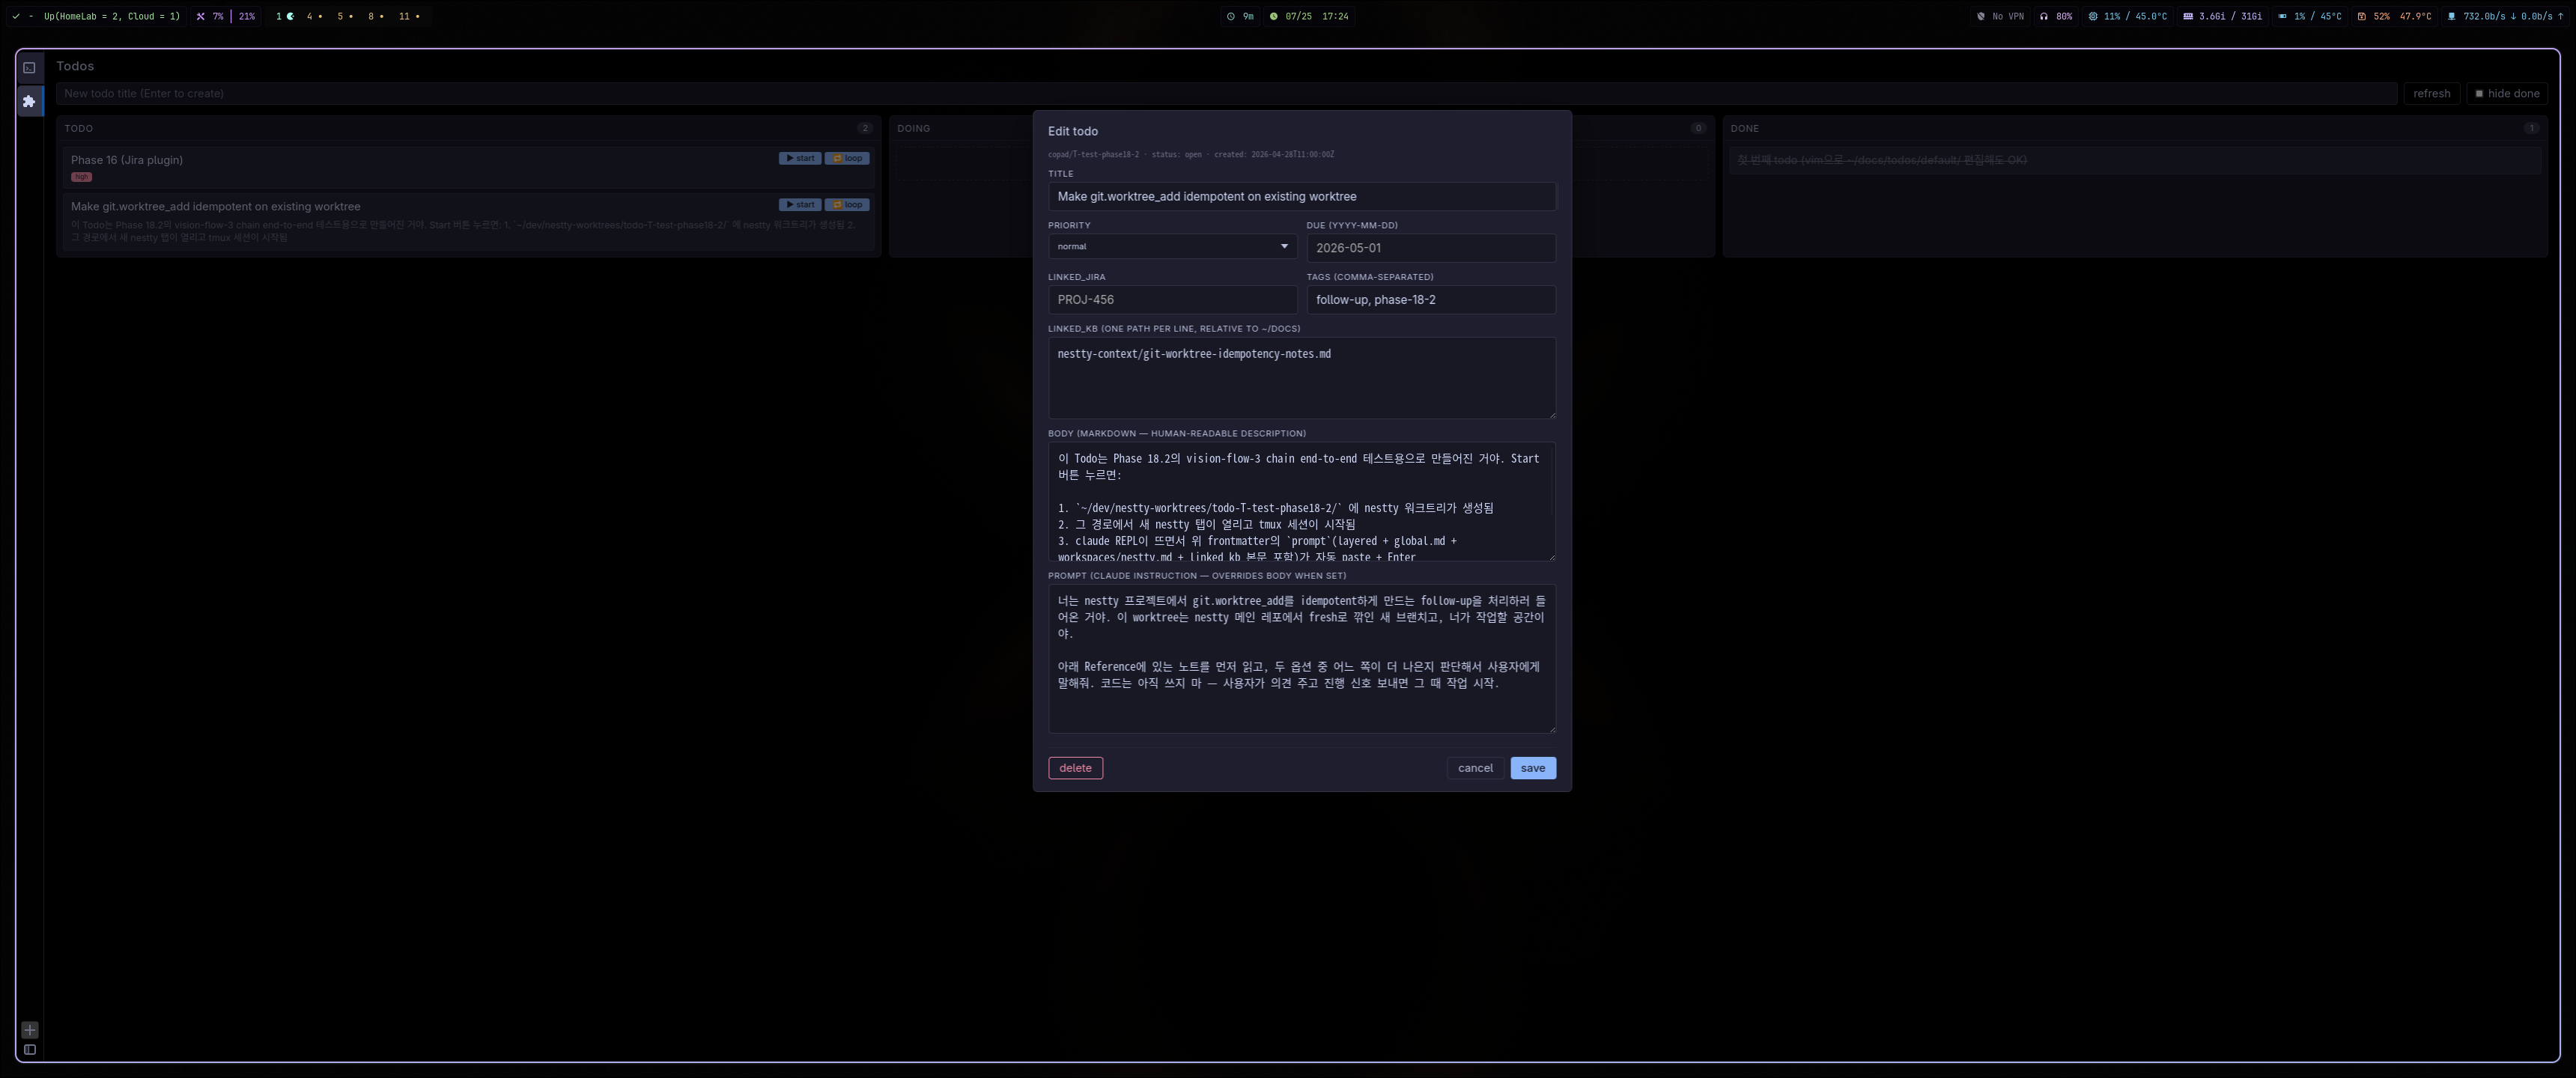Click the Edit todo dialog heading
The width and height of the screenshot is (2576, 1078).
tap(1072, 131)
